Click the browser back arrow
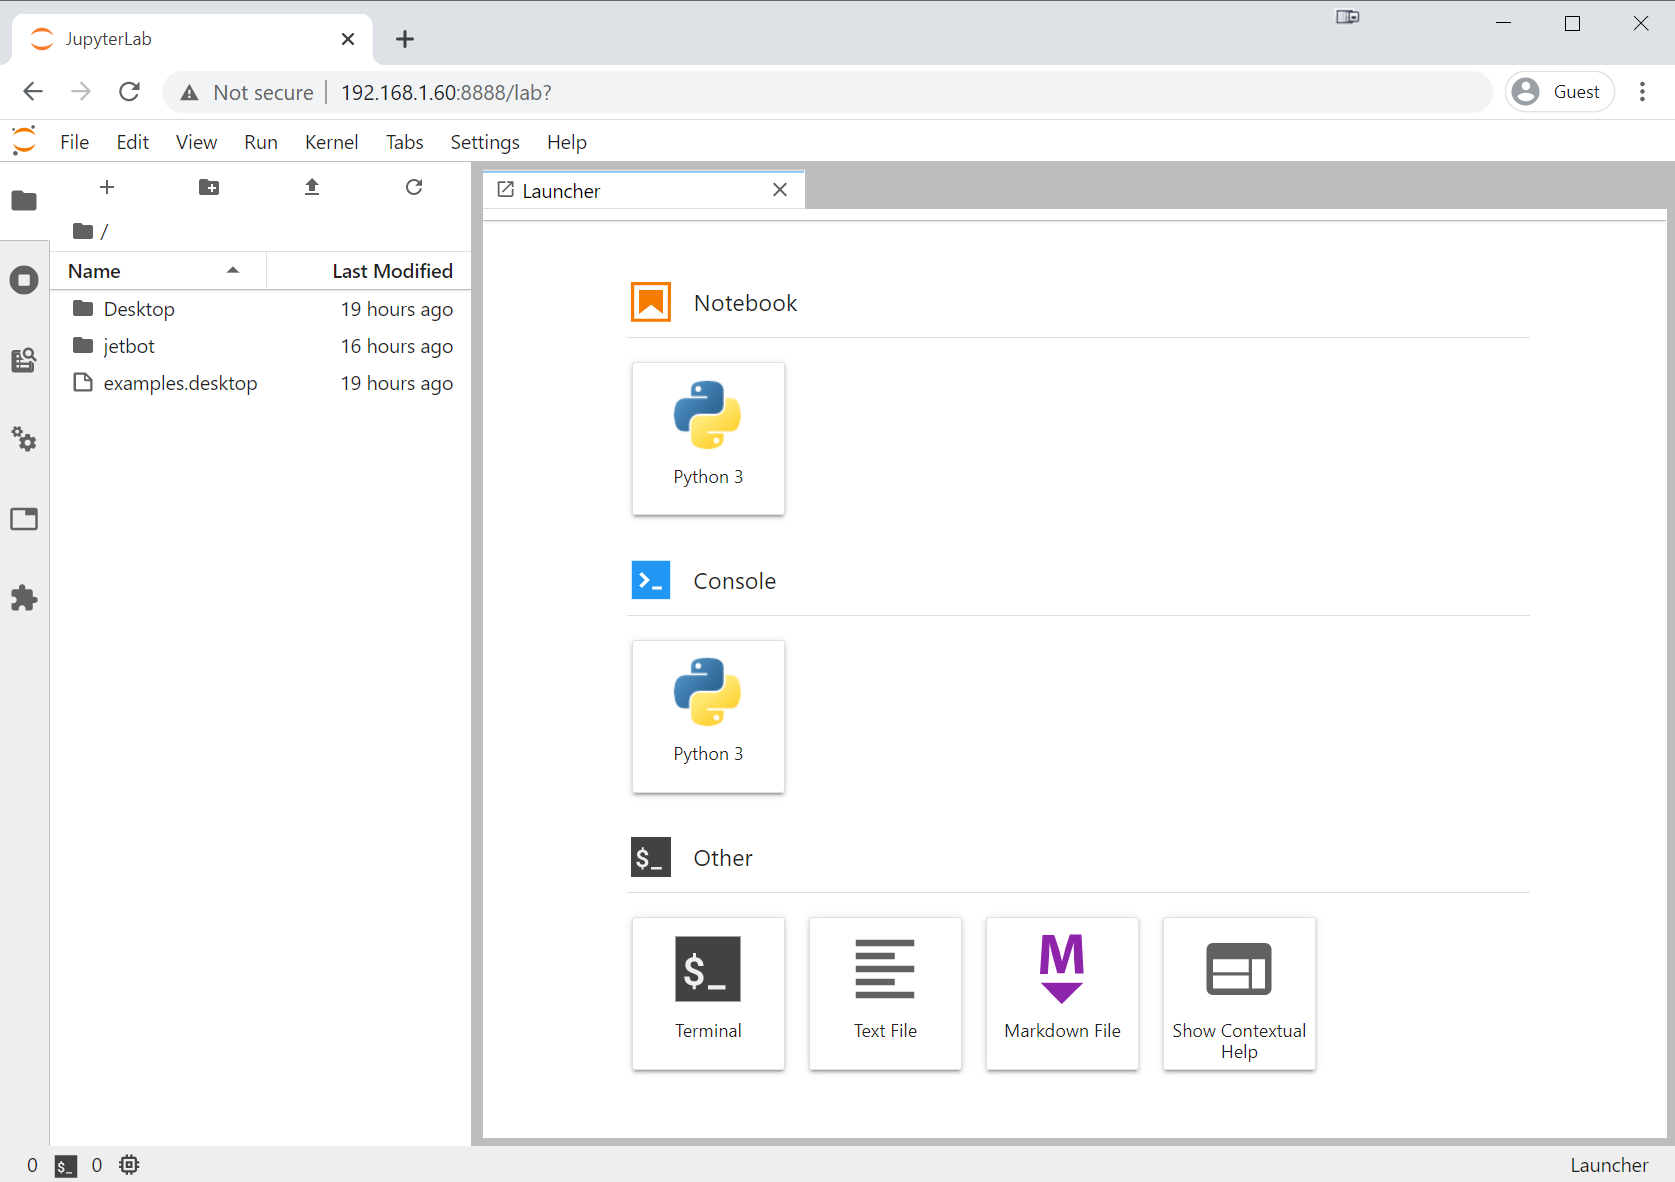Viewport: 1675px width, 1182px height. pyautogui.click(x=33, y=92)
